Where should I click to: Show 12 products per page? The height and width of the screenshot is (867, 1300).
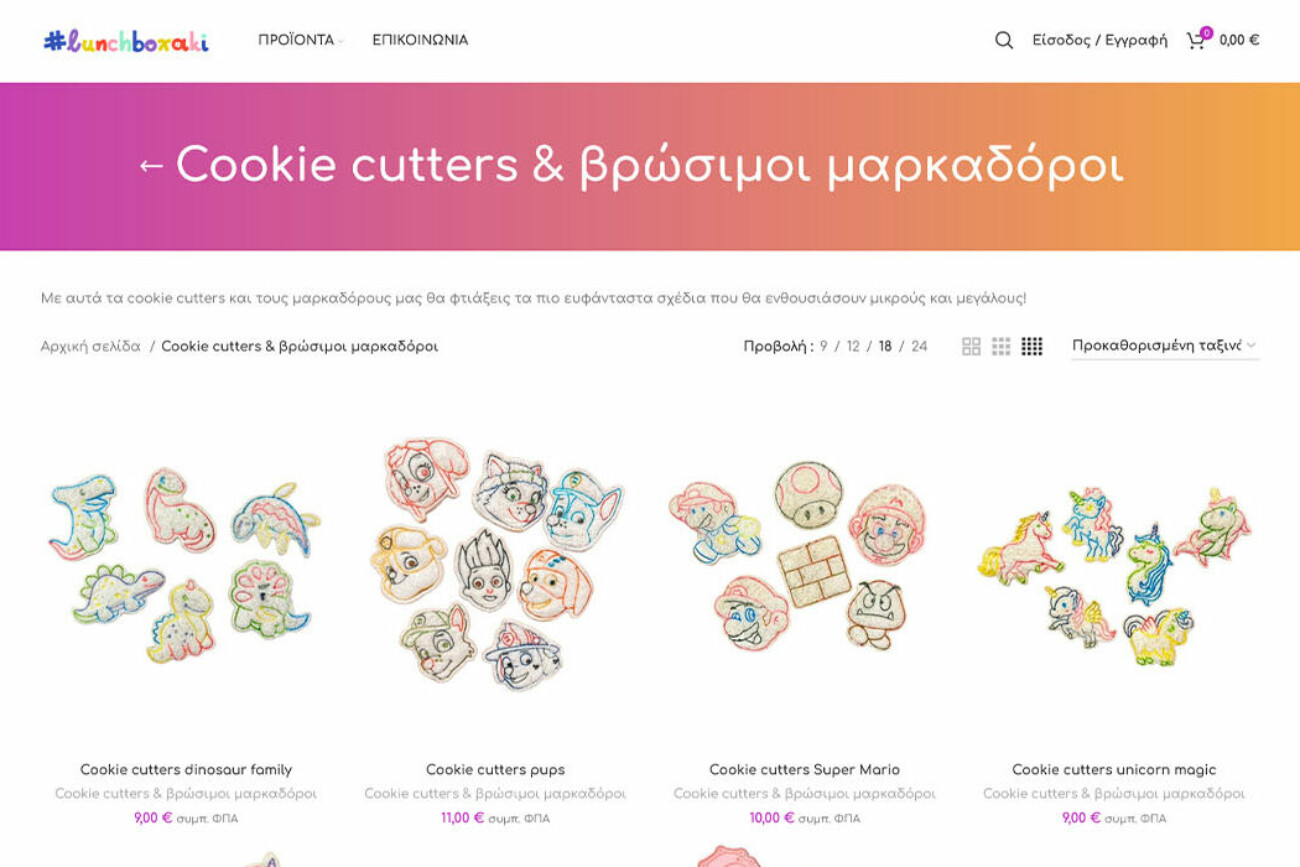point(853,347)
